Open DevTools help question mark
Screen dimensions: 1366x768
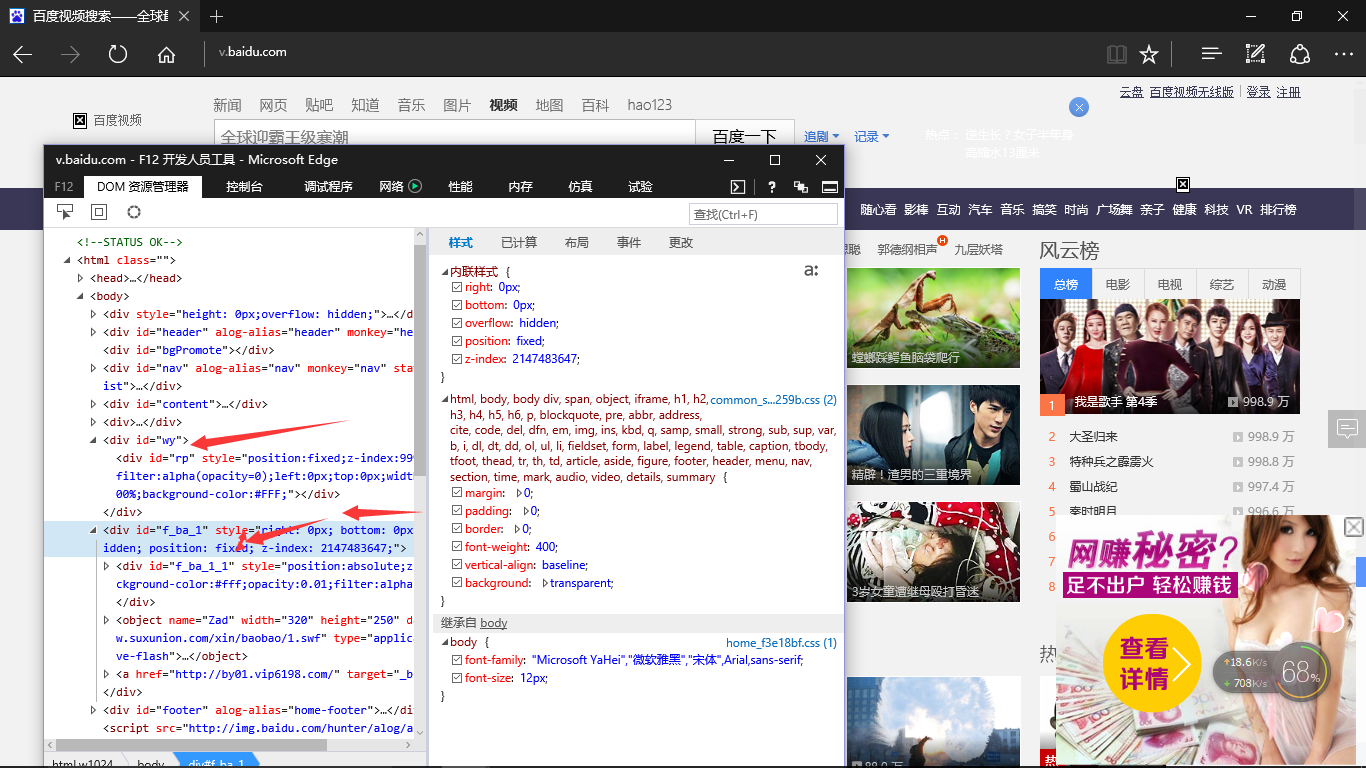772,186
